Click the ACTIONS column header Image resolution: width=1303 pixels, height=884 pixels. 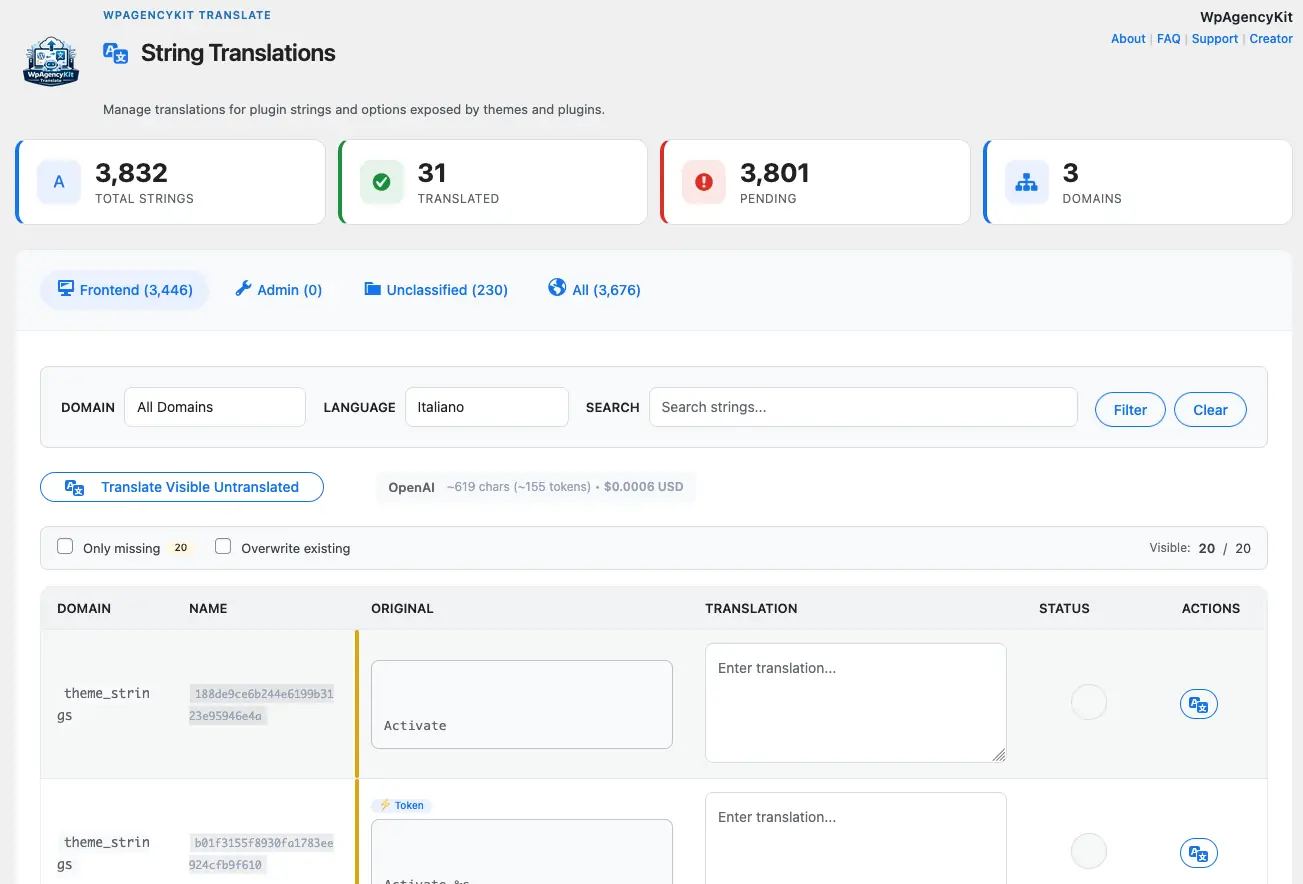pyautogui.click(x=1211, y=608)
